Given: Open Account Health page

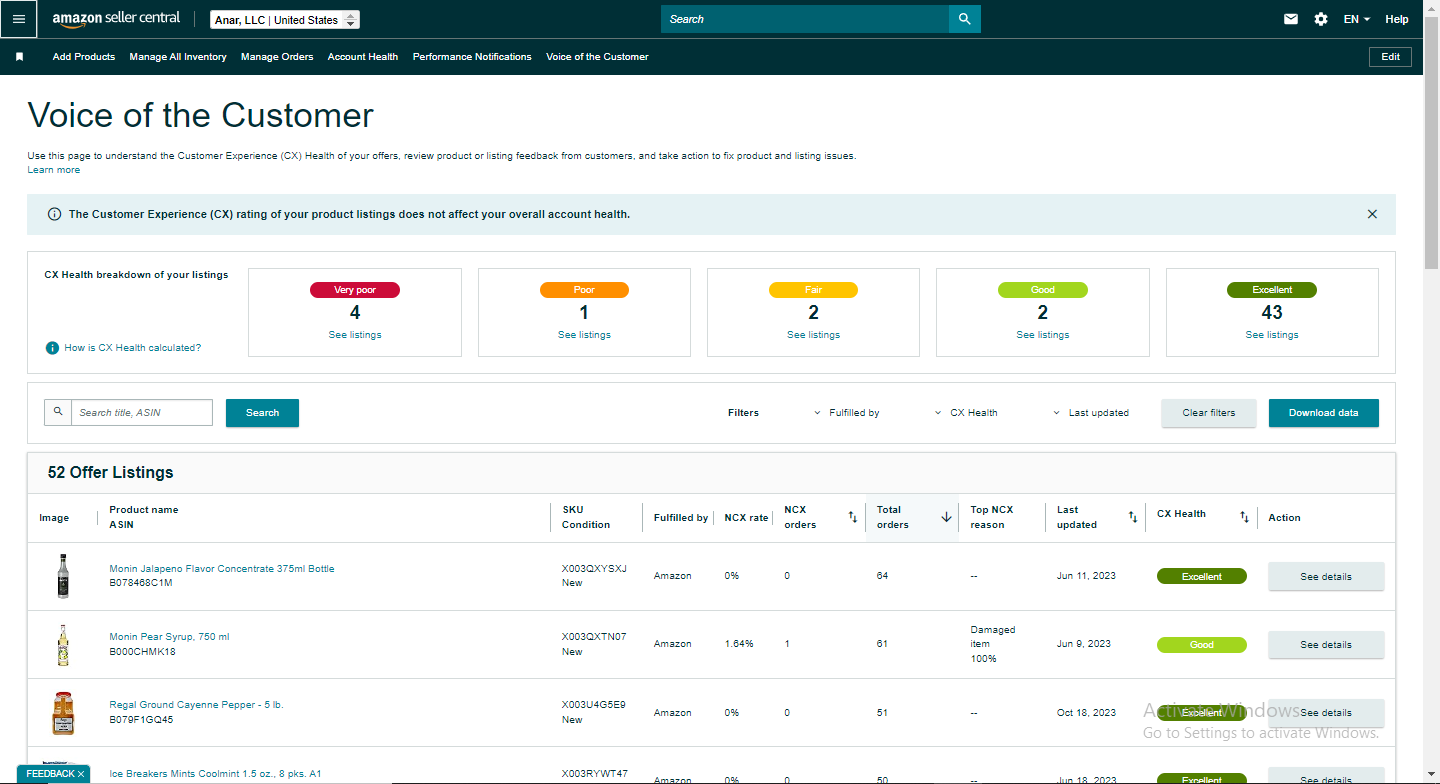Looking at the screenshot, I should coord(363,57).
